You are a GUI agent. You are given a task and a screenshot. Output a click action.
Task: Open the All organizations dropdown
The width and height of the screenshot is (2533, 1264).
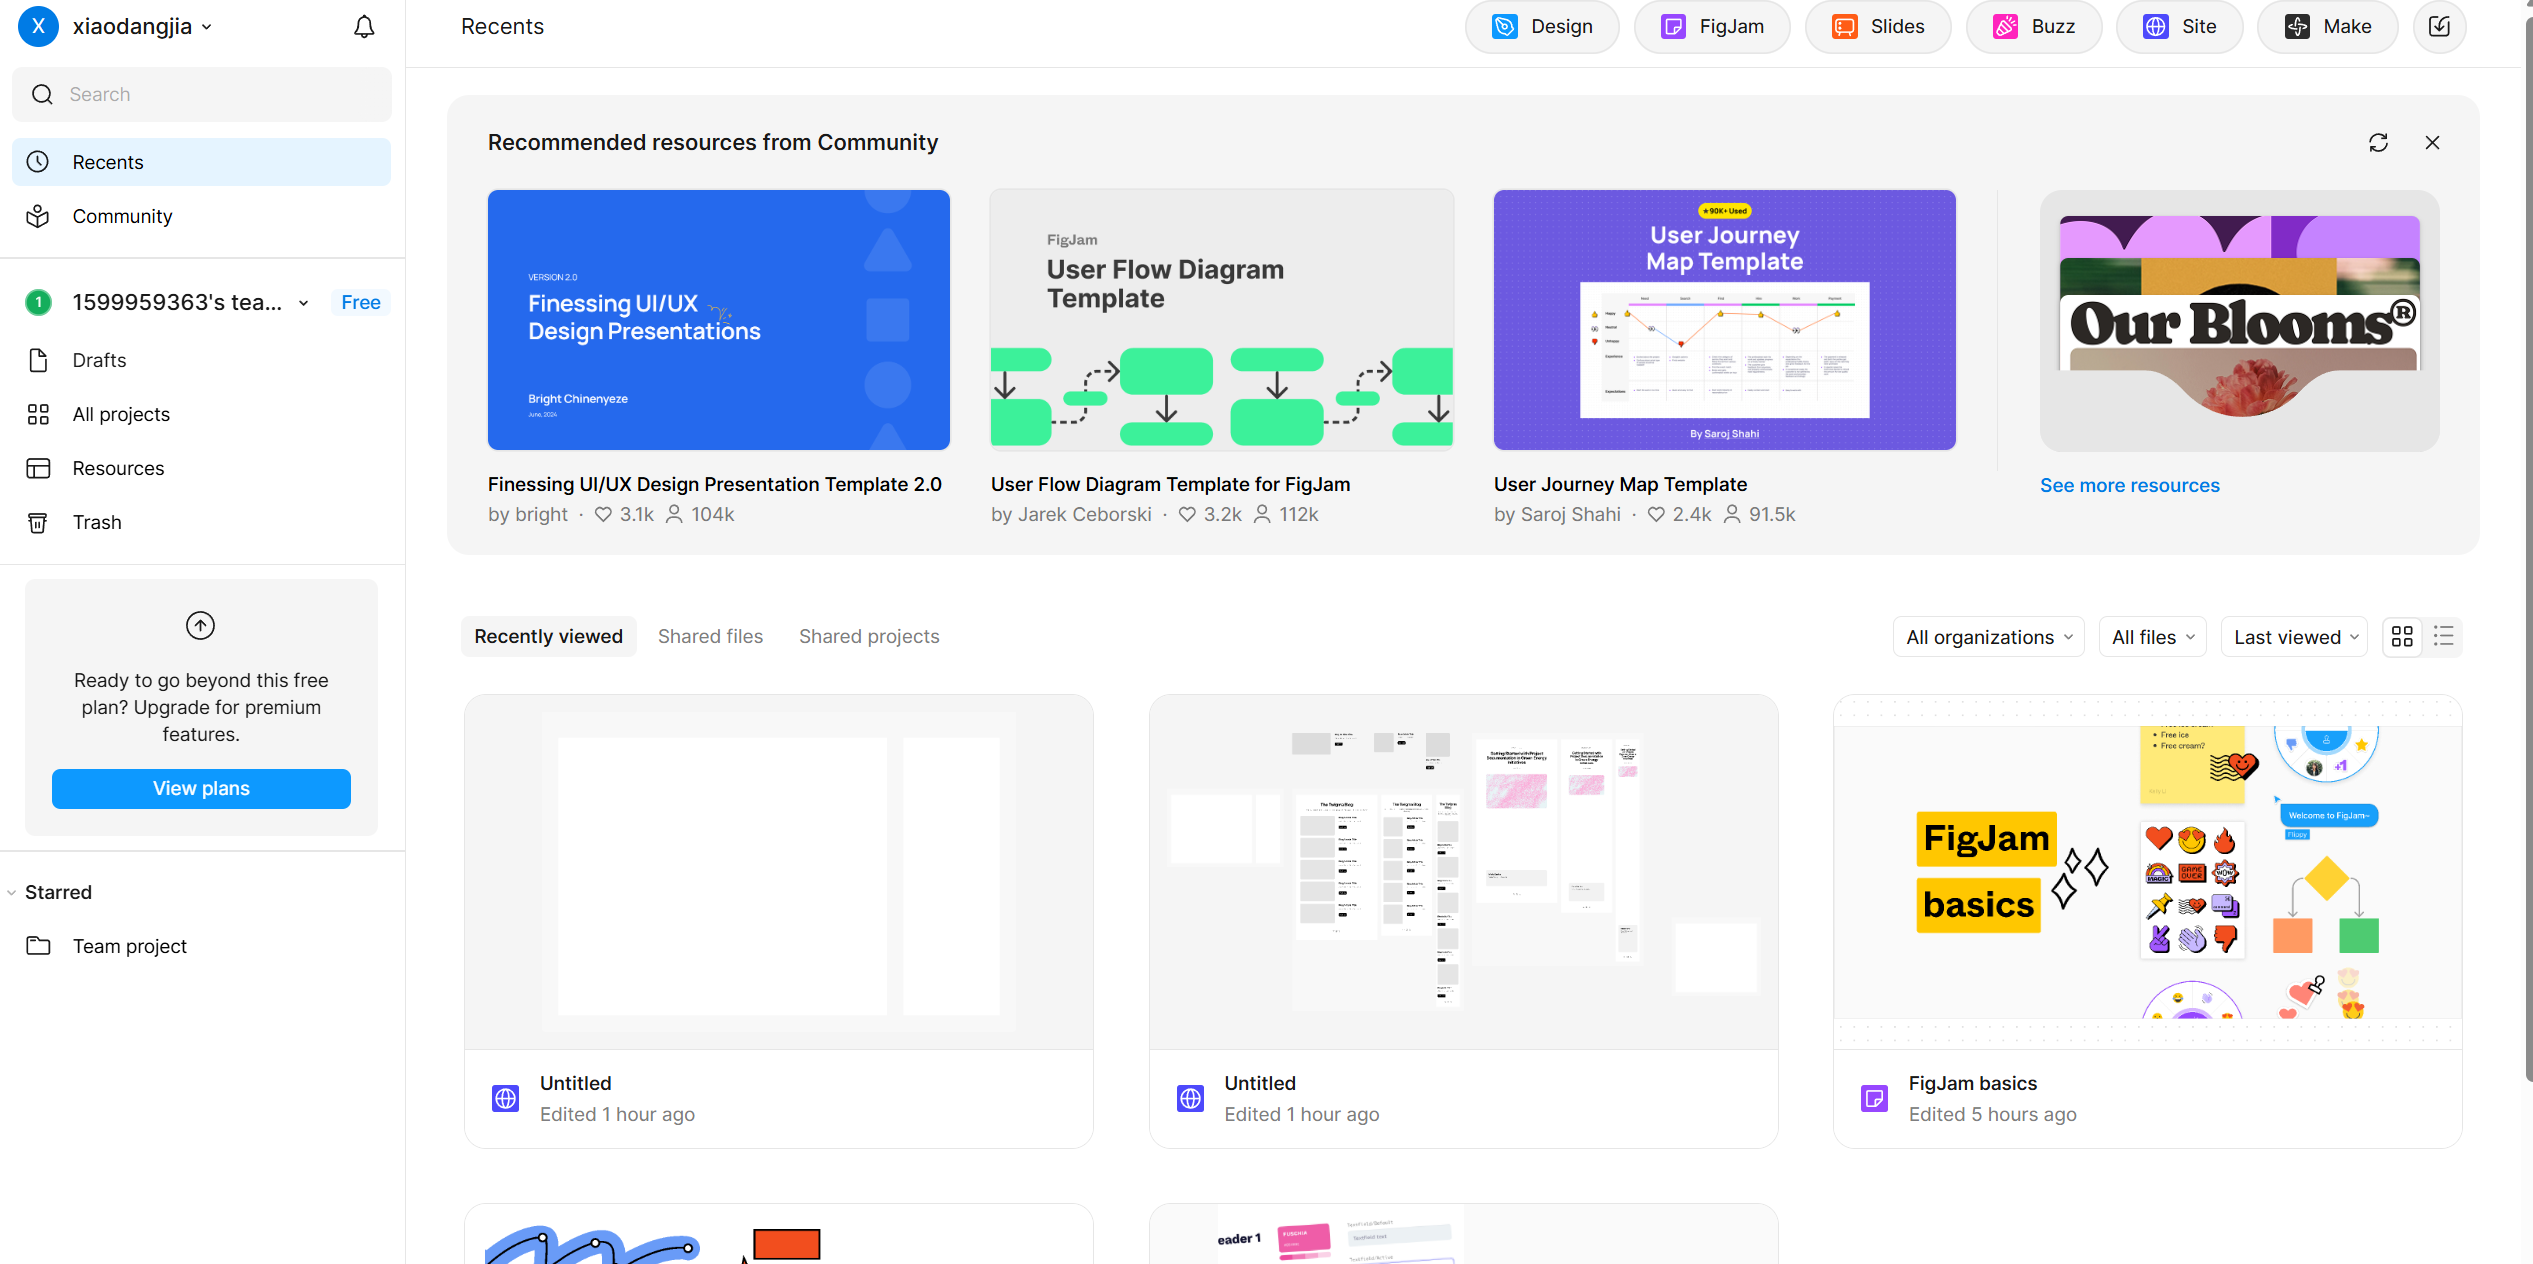click(1988, 637)
